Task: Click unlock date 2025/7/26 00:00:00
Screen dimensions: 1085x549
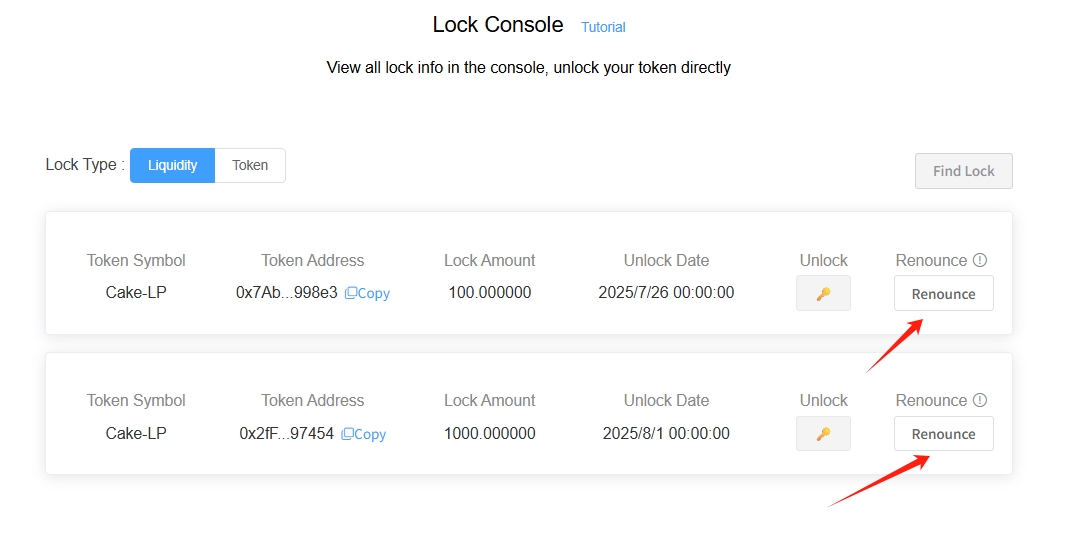Action: coord(666,293)
